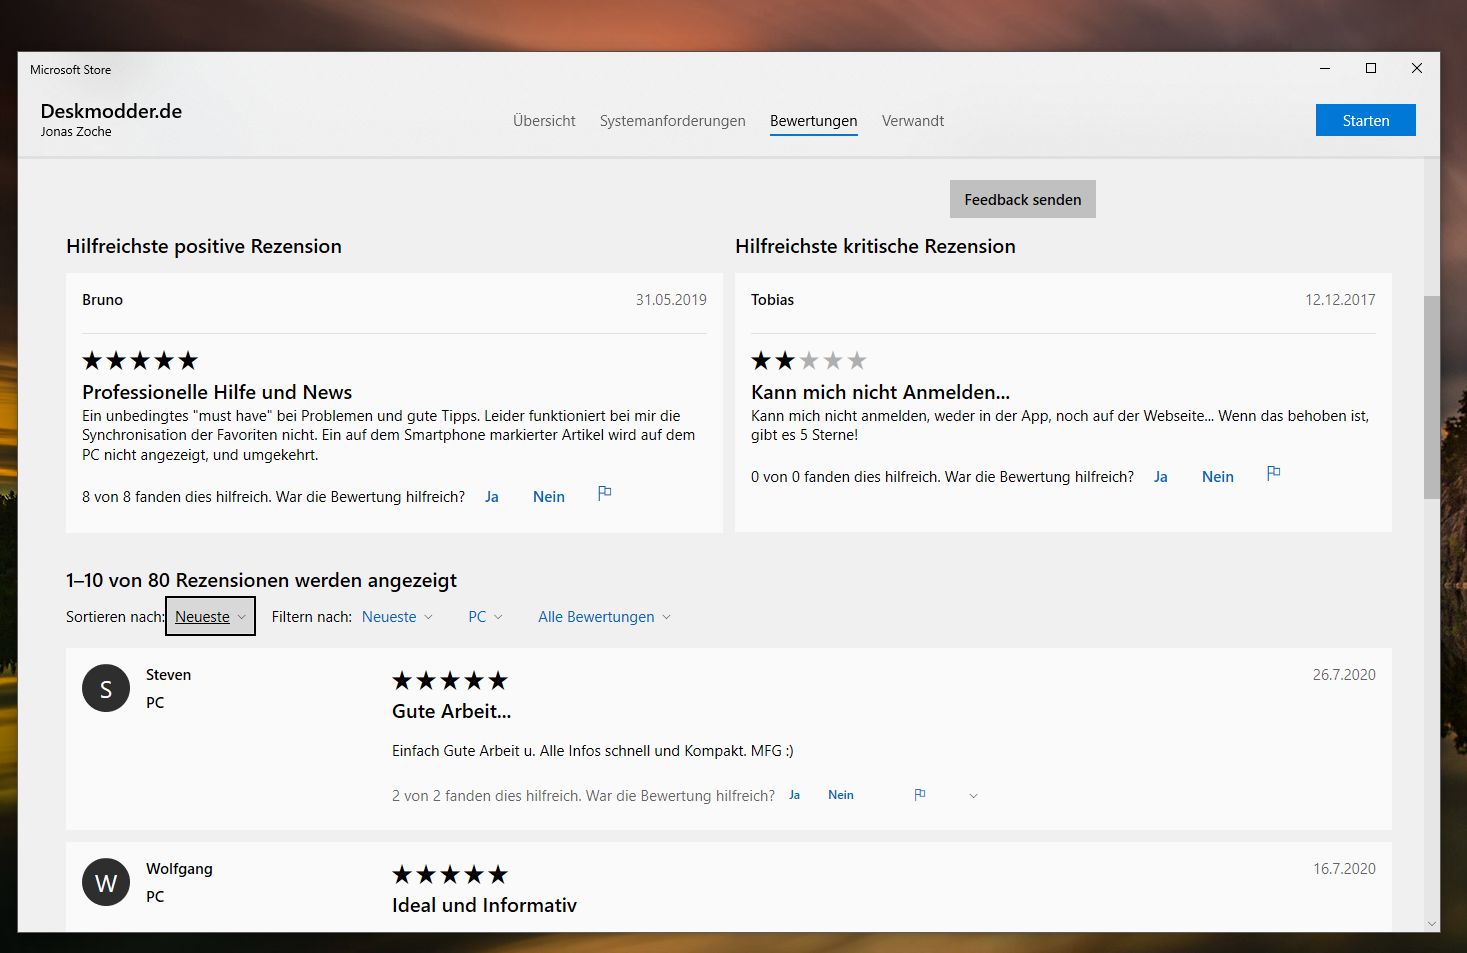Click review title Gute Arbeit...
1467x953 pixels.
click(x=451, y=711)
